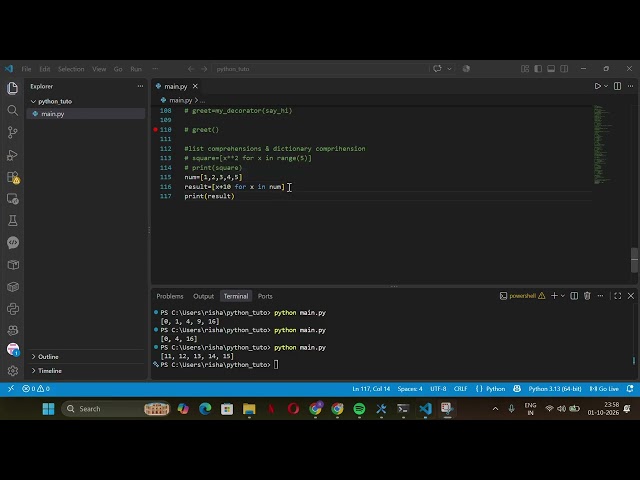Switch to the Output panel tab
This screenshot has height=480, width=640.
(203, 296)
